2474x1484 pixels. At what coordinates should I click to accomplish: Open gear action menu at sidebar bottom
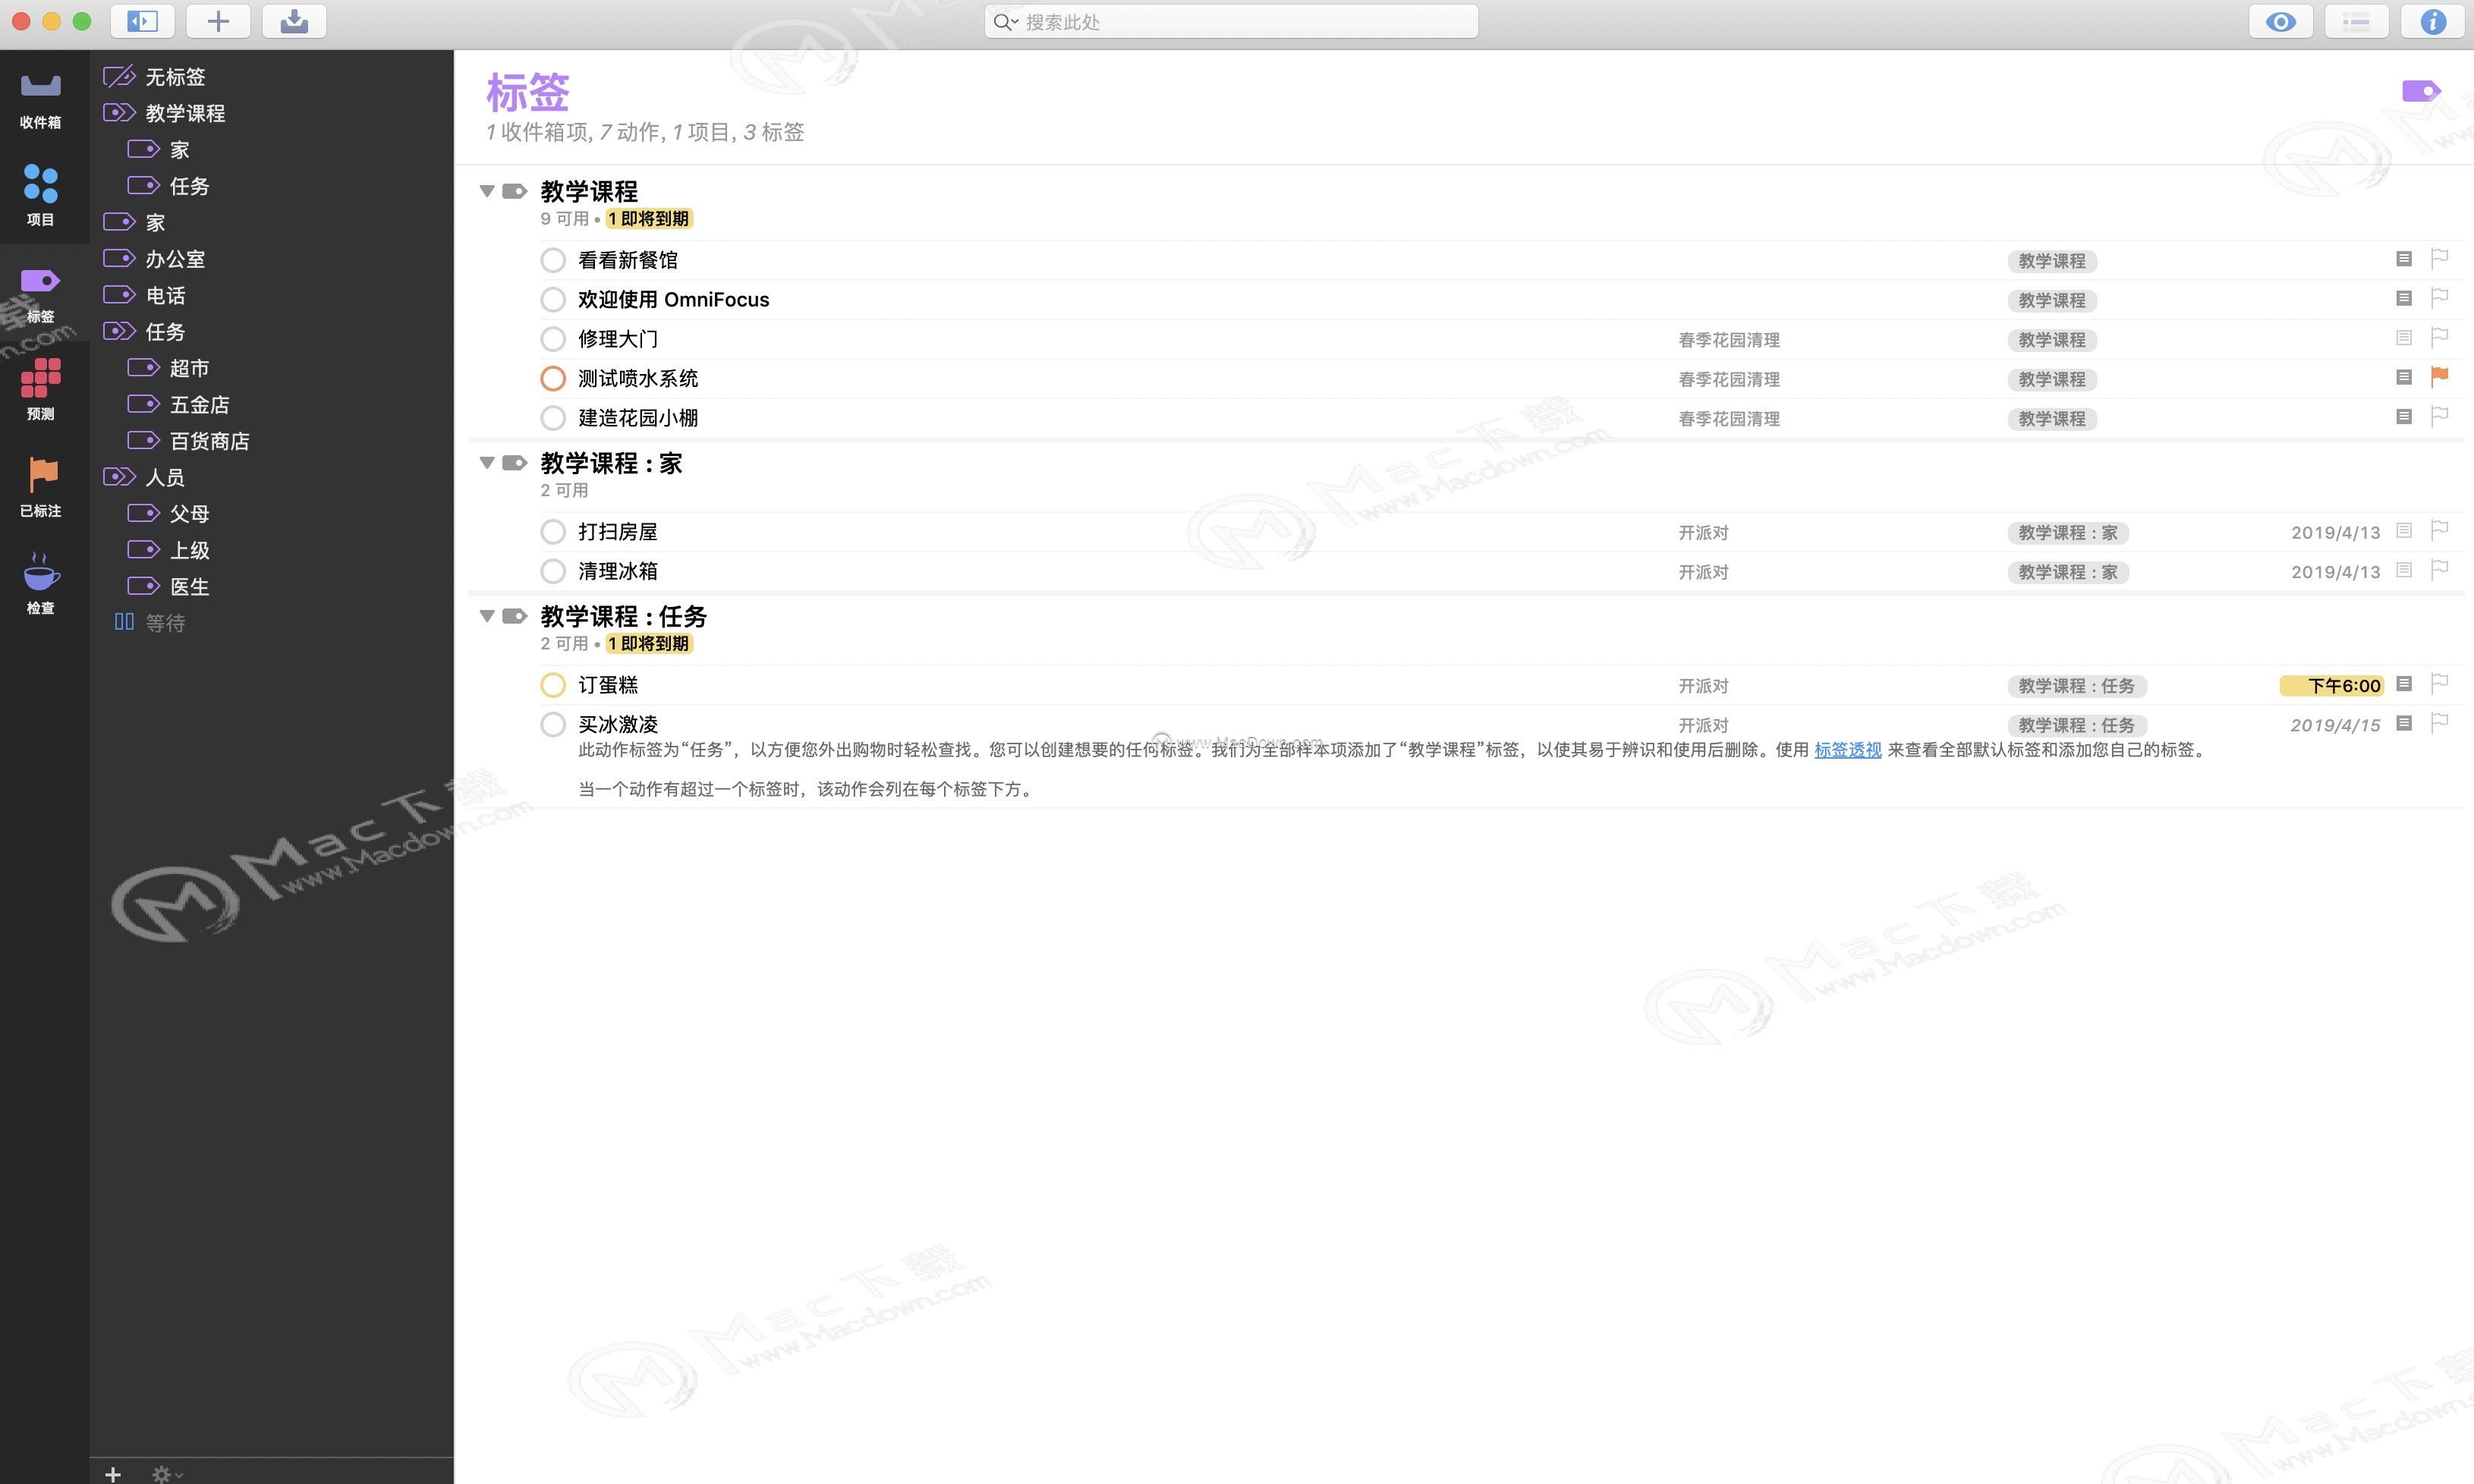[x=166, y=1473]
